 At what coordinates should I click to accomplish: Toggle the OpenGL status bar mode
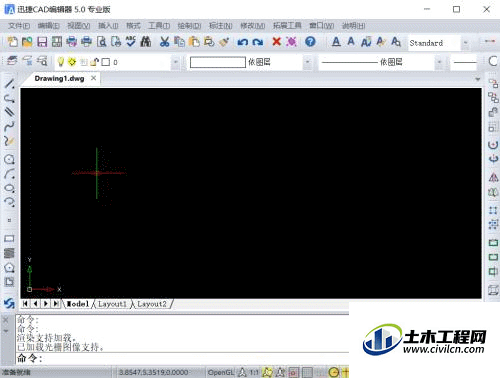(x=221, y=372)
